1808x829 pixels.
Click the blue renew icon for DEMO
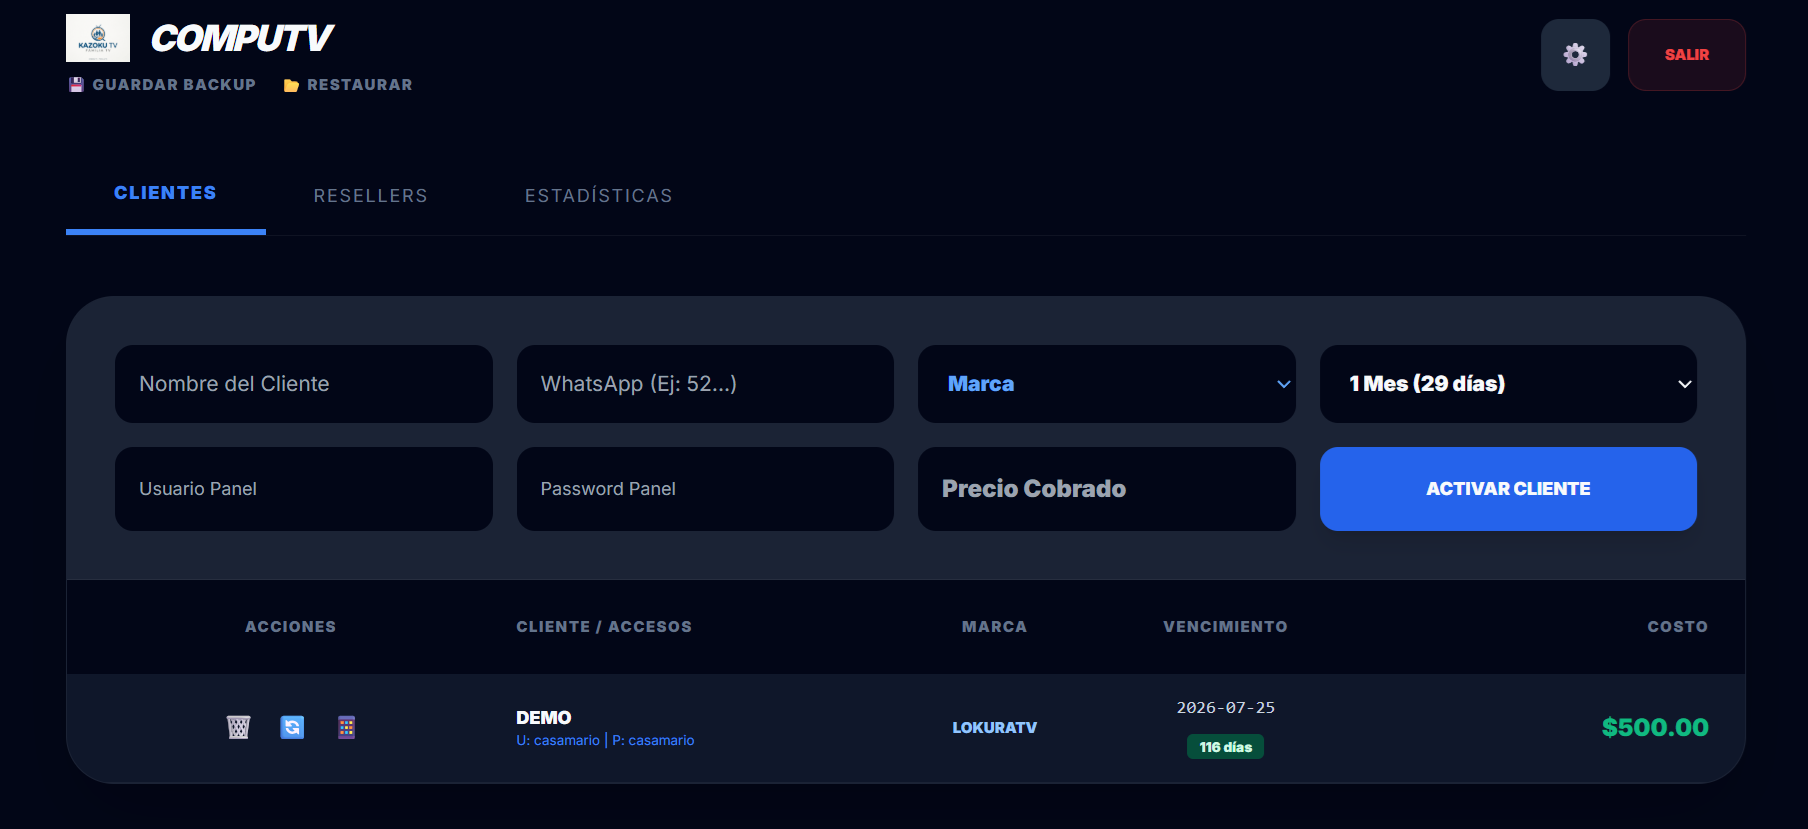[x=292, y=727]
